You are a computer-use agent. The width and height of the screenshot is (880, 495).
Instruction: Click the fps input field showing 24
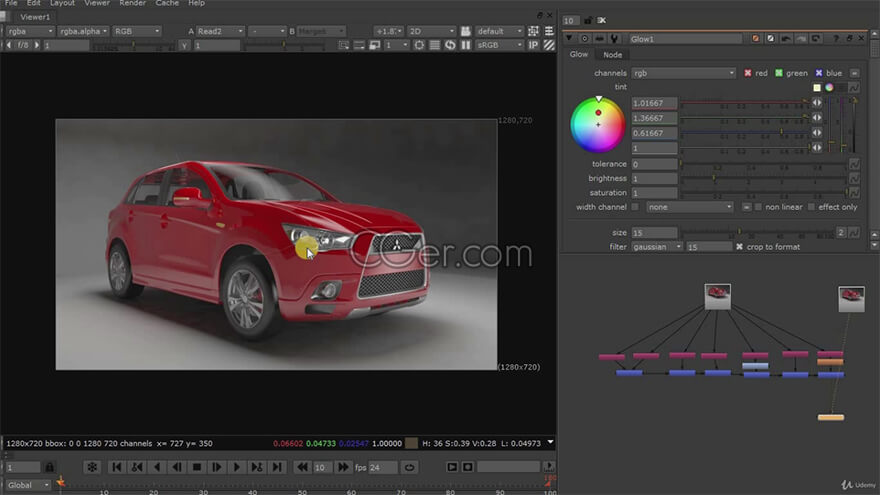click(383, 467)
